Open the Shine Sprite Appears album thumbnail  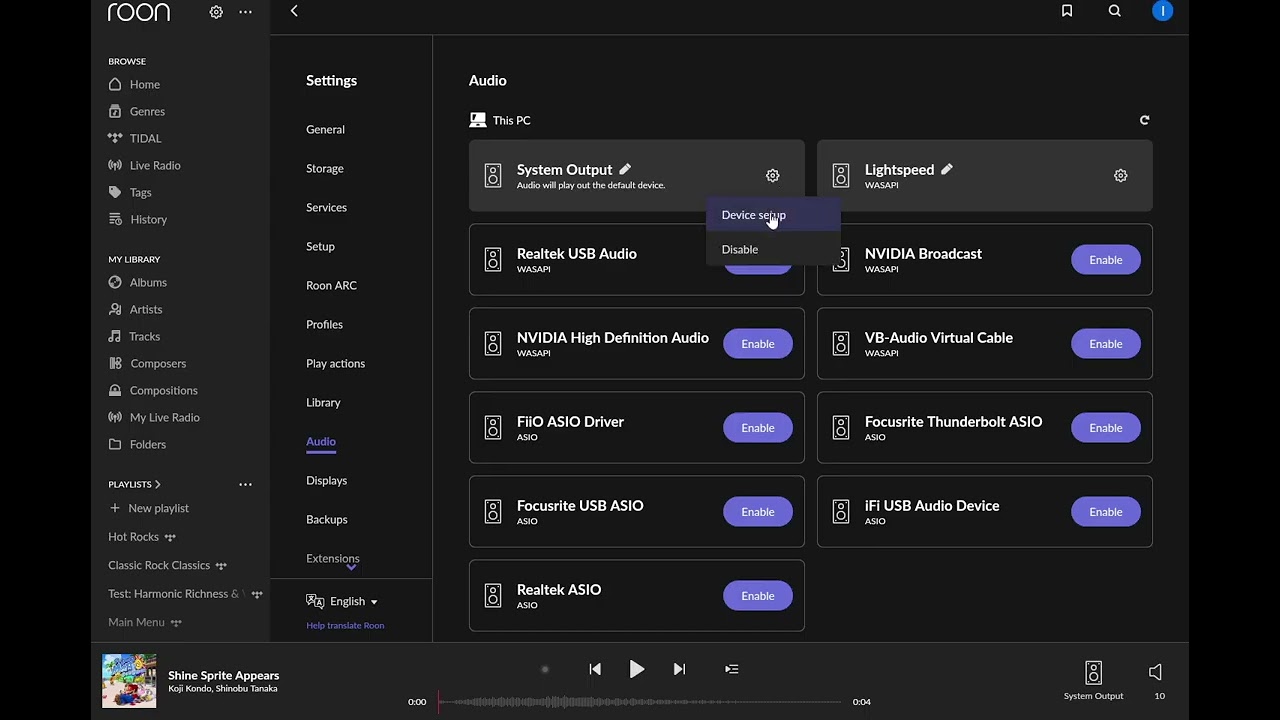pos(129,681)
